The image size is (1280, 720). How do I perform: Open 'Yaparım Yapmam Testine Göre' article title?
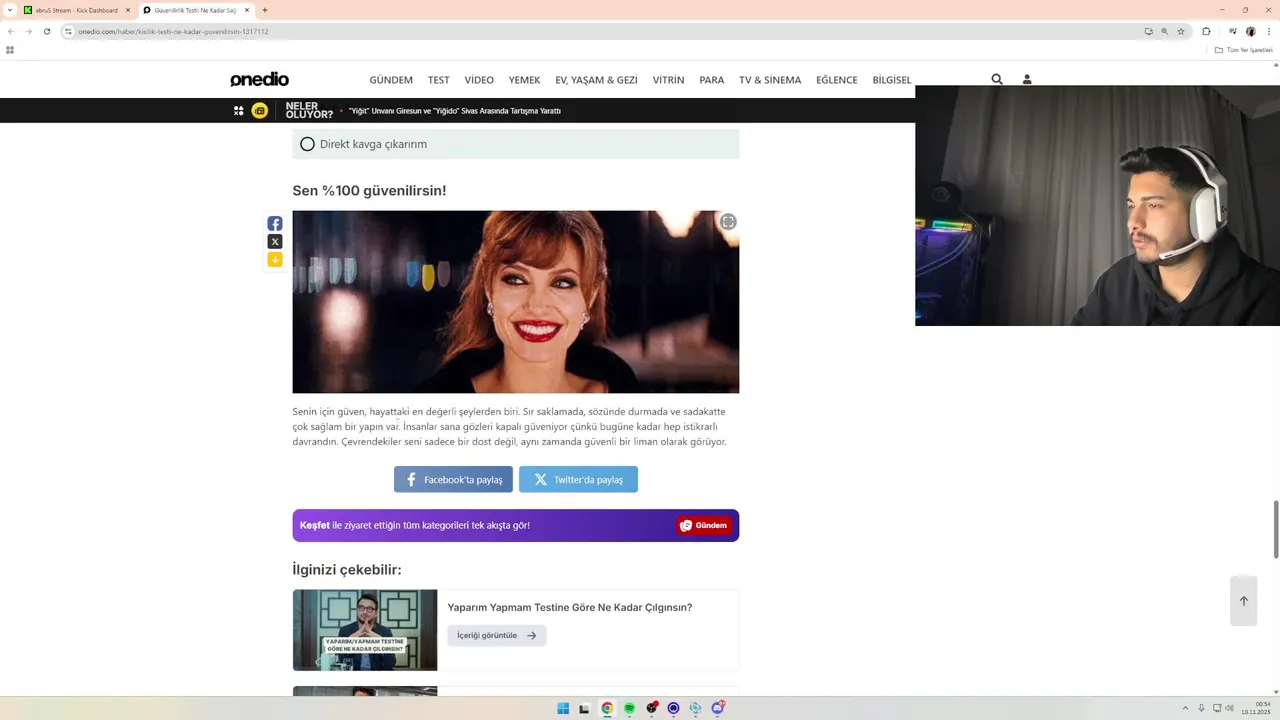(x=570, y=607)
